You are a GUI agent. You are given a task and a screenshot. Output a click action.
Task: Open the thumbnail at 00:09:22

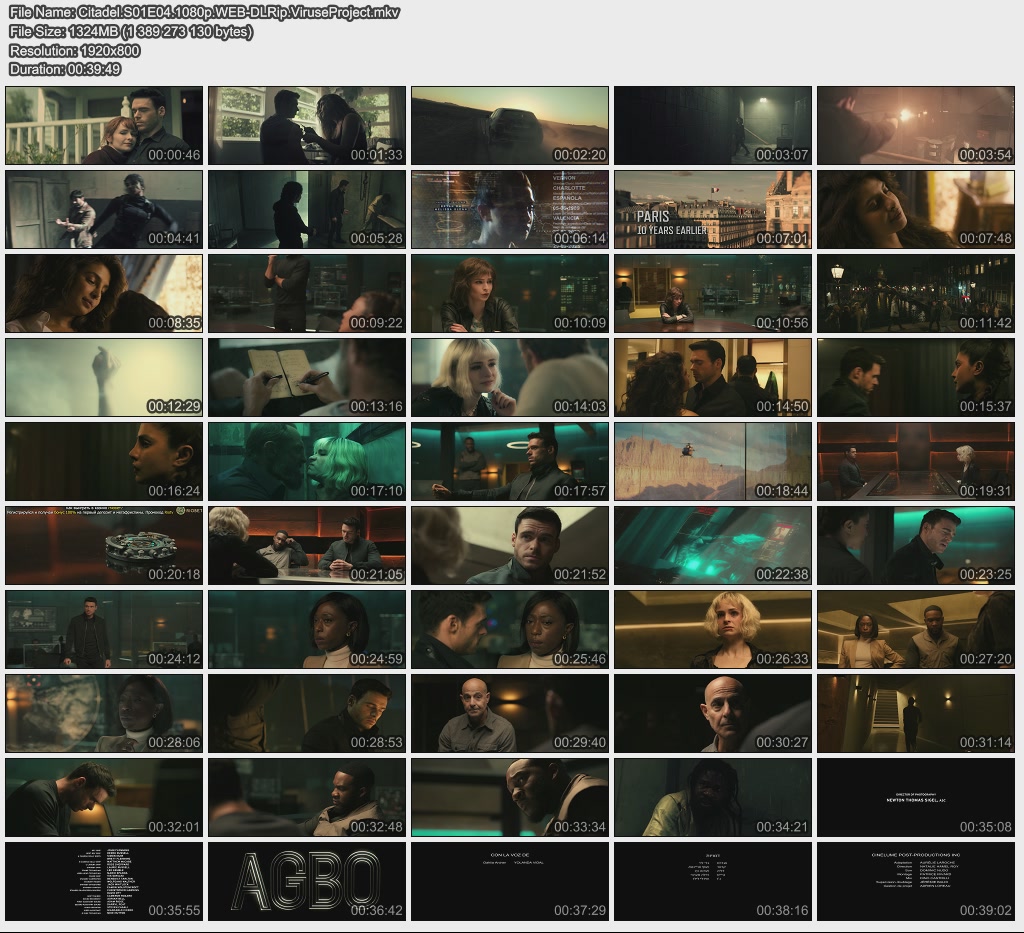pyautogui.click(x=307, y=293)
